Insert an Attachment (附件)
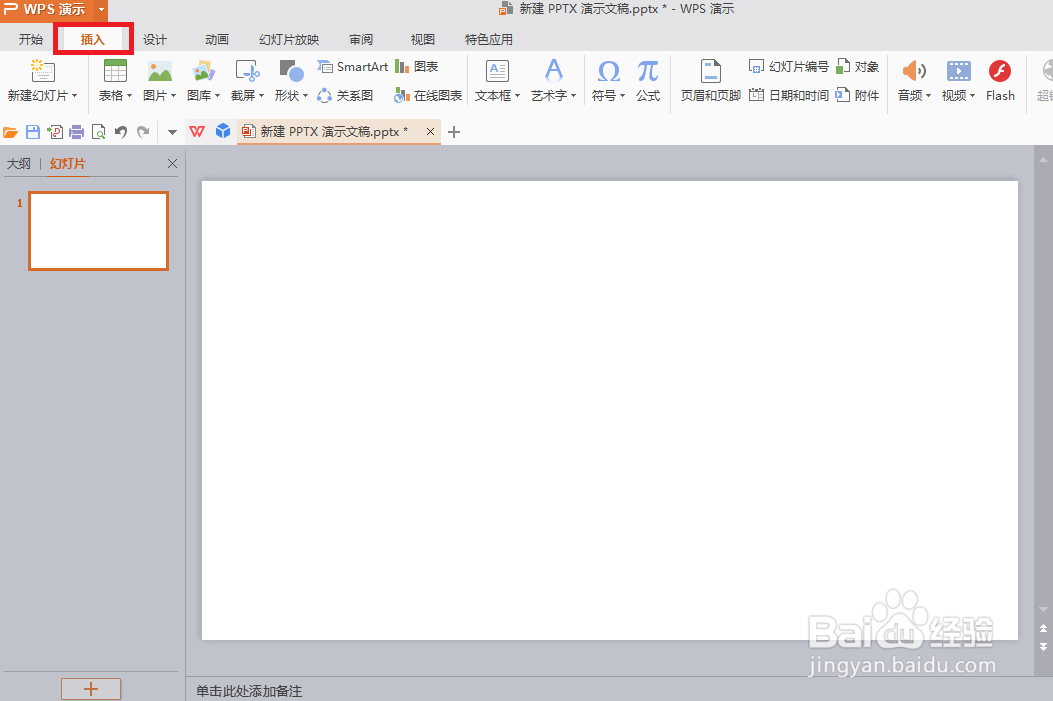This screenshot has width=1053, height=701. point(858,95)
